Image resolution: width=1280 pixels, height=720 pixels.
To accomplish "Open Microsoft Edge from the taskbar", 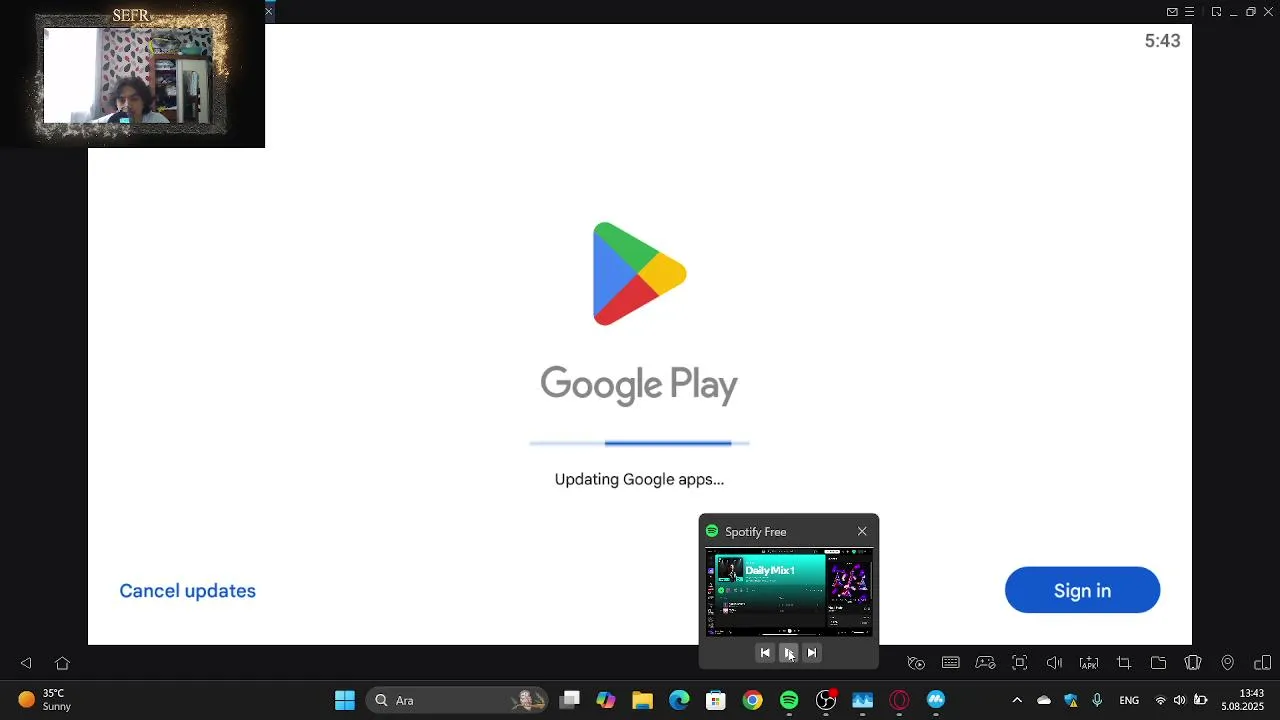I will coord(679,700).
